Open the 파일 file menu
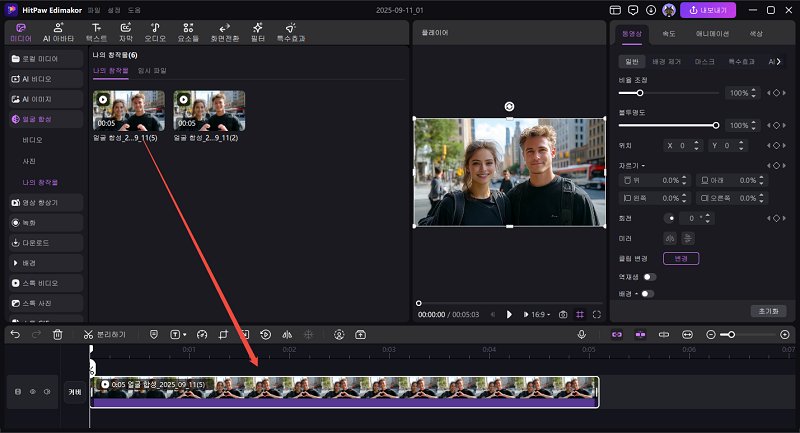 [93, 10]
